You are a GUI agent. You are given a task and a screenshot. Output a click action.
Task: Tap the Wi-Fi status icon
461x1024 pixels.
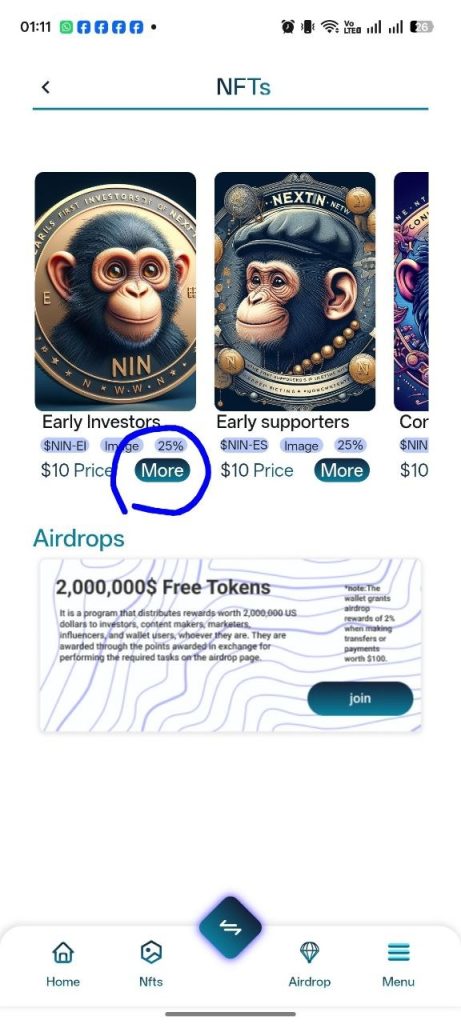(330, 27)
